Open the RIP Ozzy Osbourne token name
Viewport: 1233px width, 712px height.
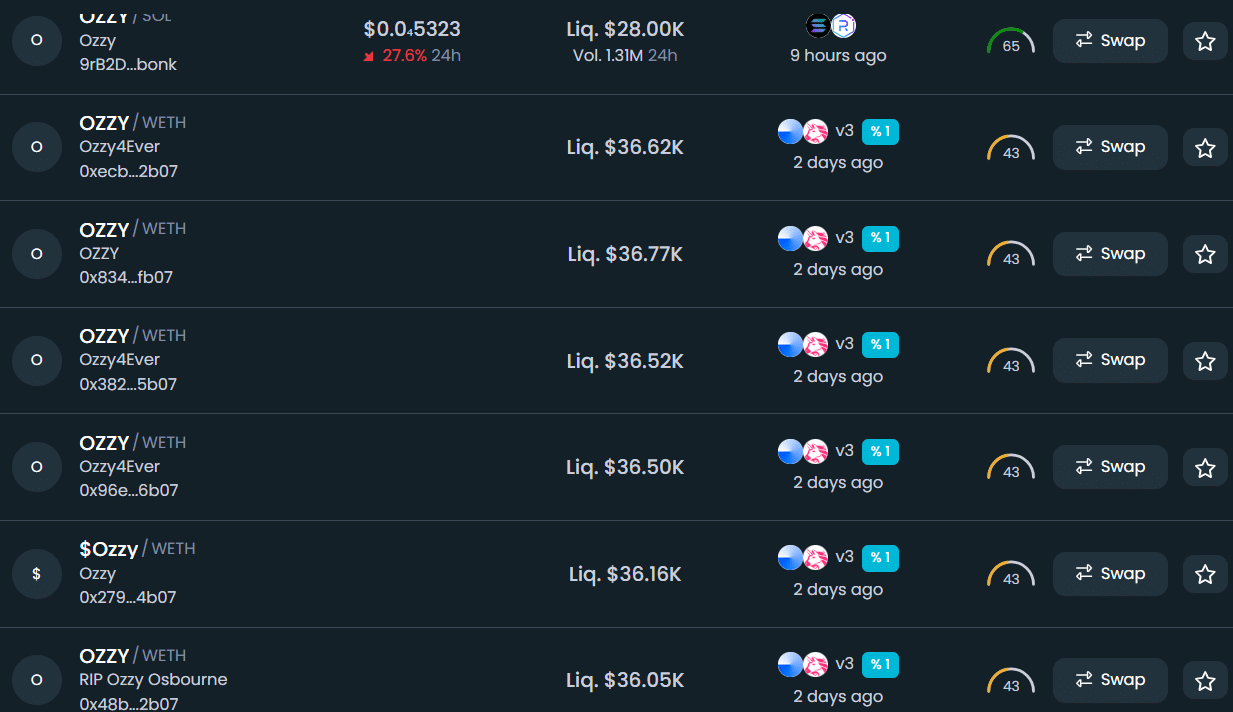tap(153, 680)
